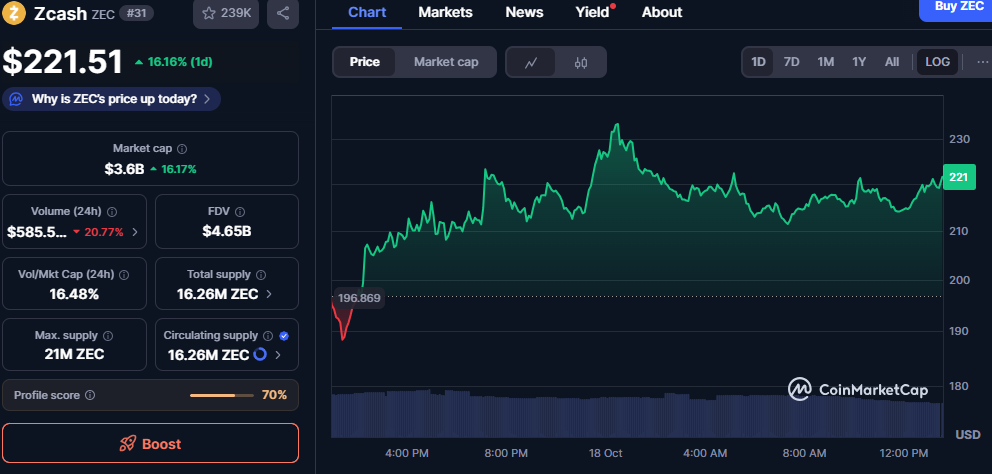Click the share icon beside watchlist count

coord(283,14)
